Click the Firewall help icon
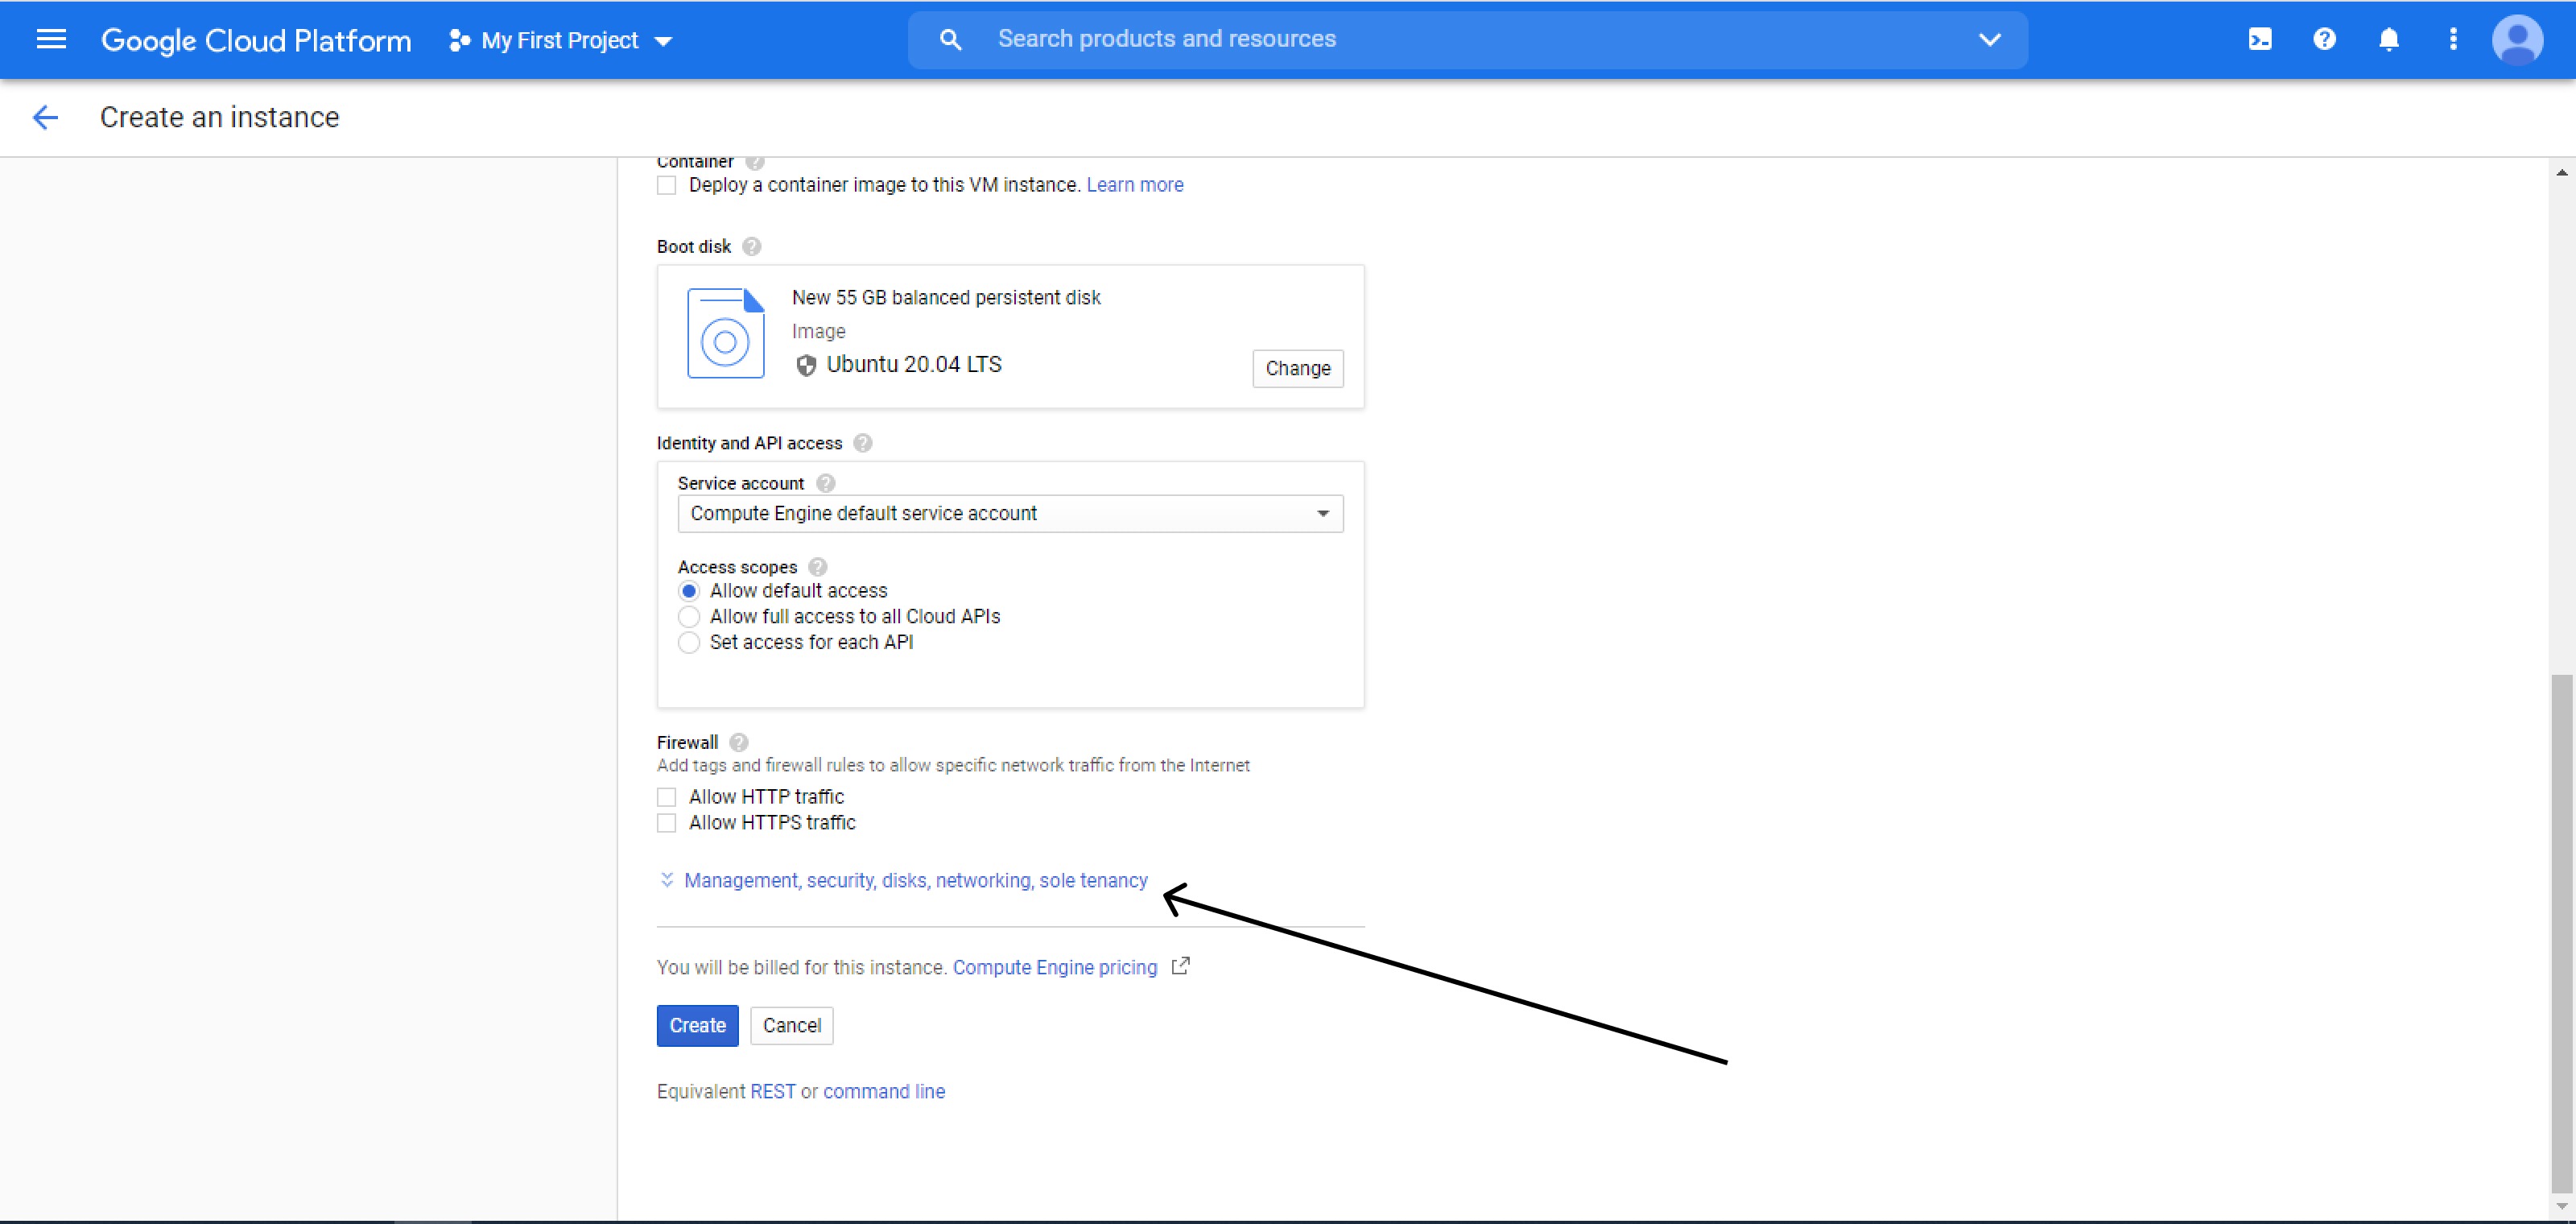This screenshot has width=2576, height=1224. [739, 742]
